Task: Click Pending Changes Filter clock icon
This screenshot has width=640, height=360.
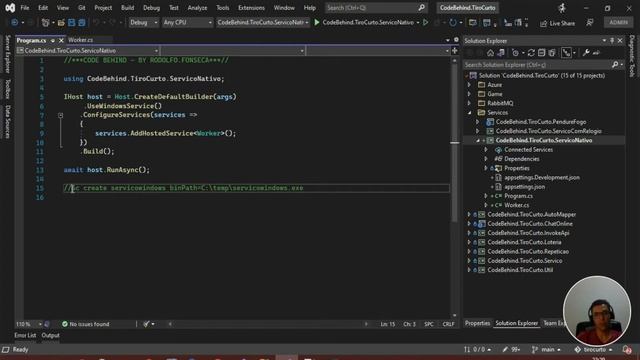Action: [x=516, y=53]
